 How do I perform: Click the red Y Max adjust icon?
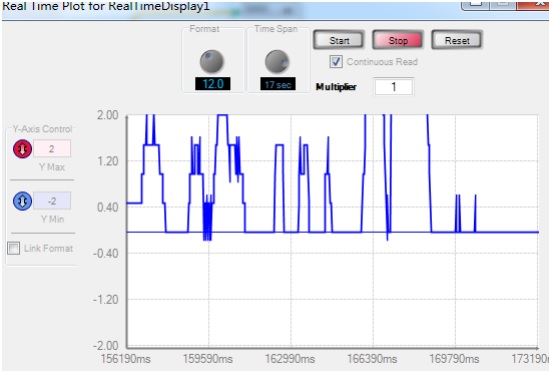[22, 149]
